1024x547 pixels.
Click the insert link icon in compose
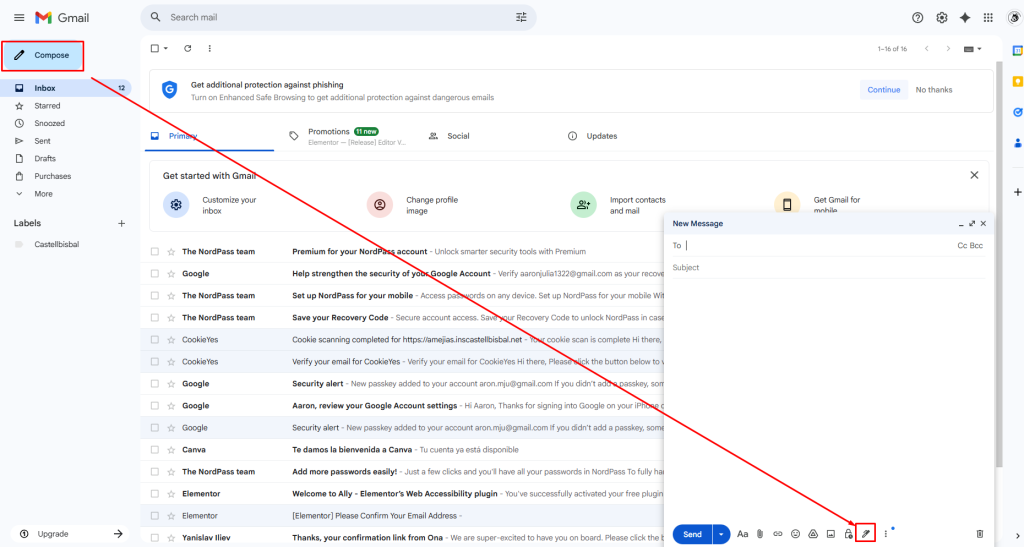click(777, 534)
